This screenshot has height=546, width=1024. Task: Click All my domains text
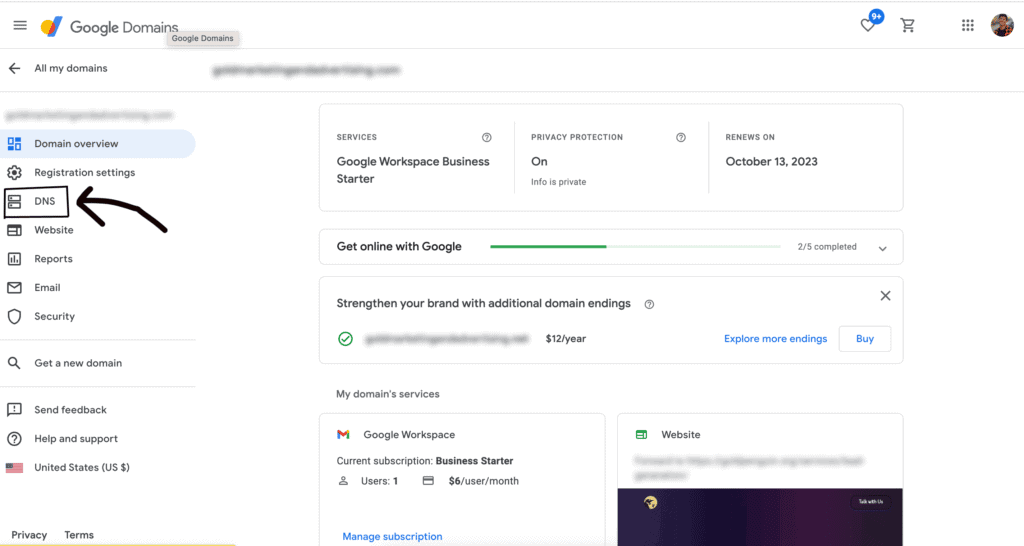[71, 68]
